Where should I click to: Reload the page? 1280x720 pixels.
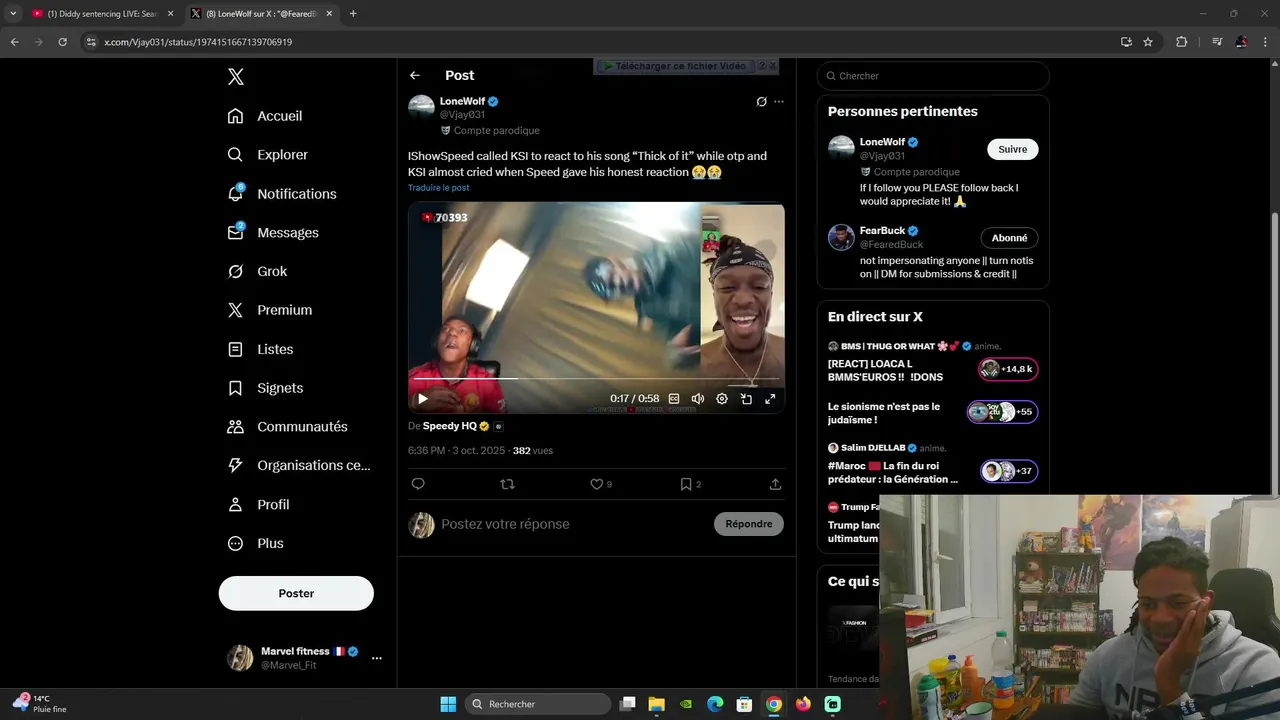(x=62, y=42)
